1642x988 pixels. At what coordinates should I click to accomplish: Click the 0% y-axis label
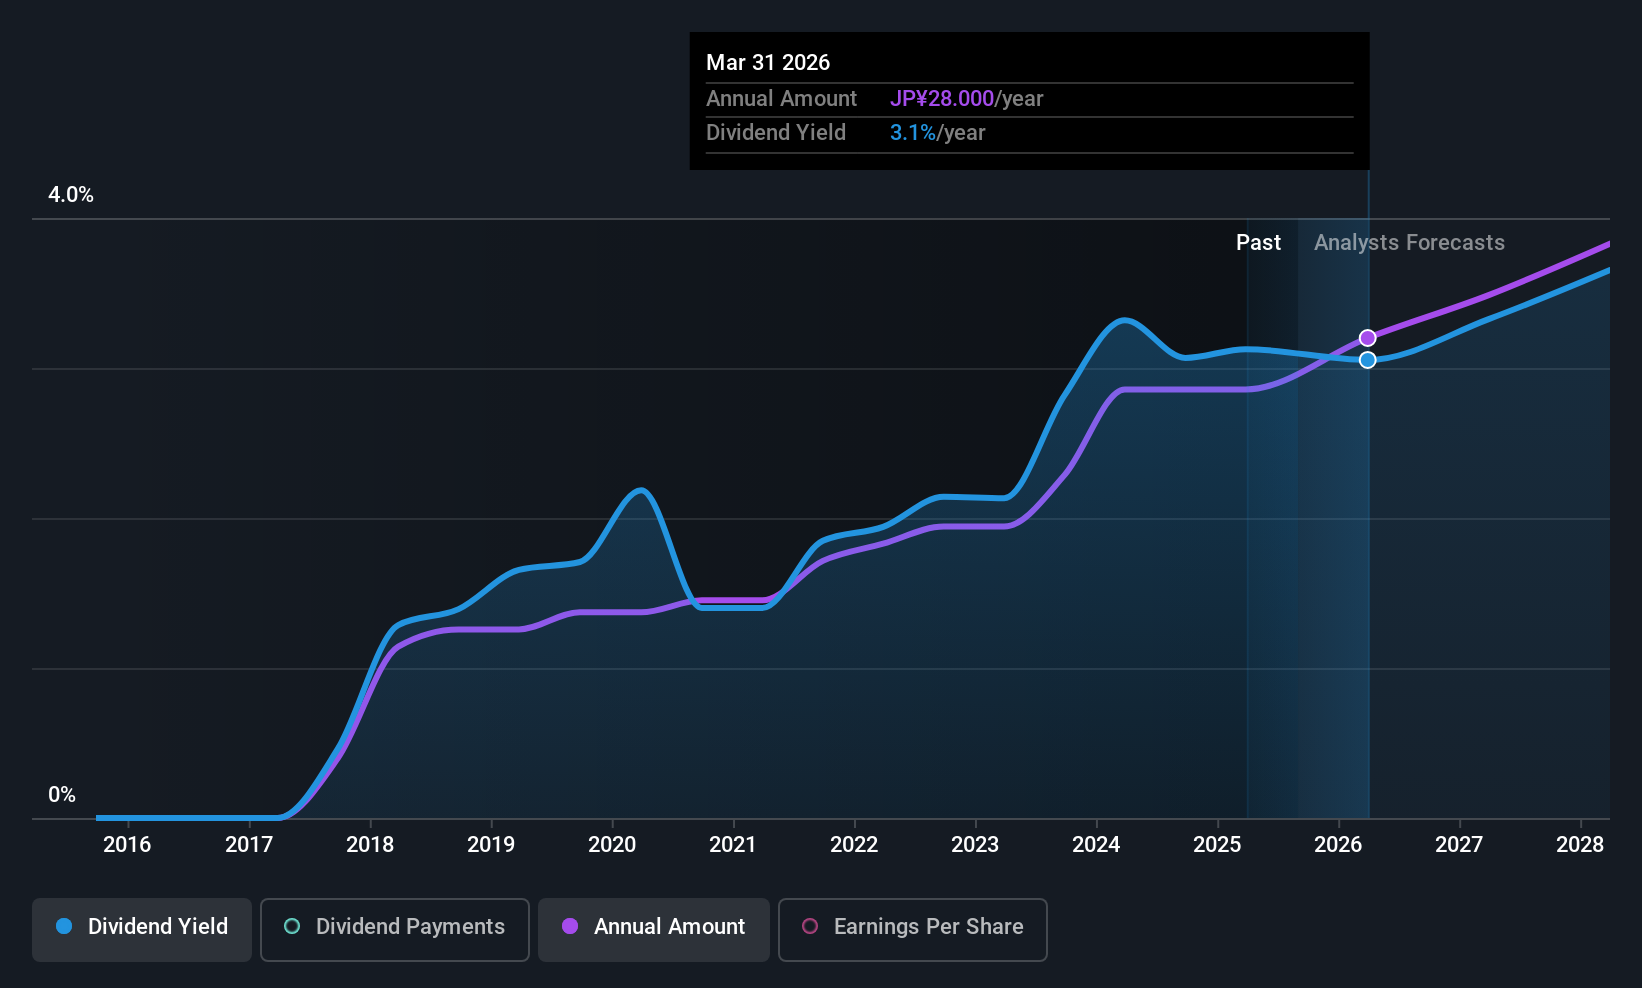62,795
